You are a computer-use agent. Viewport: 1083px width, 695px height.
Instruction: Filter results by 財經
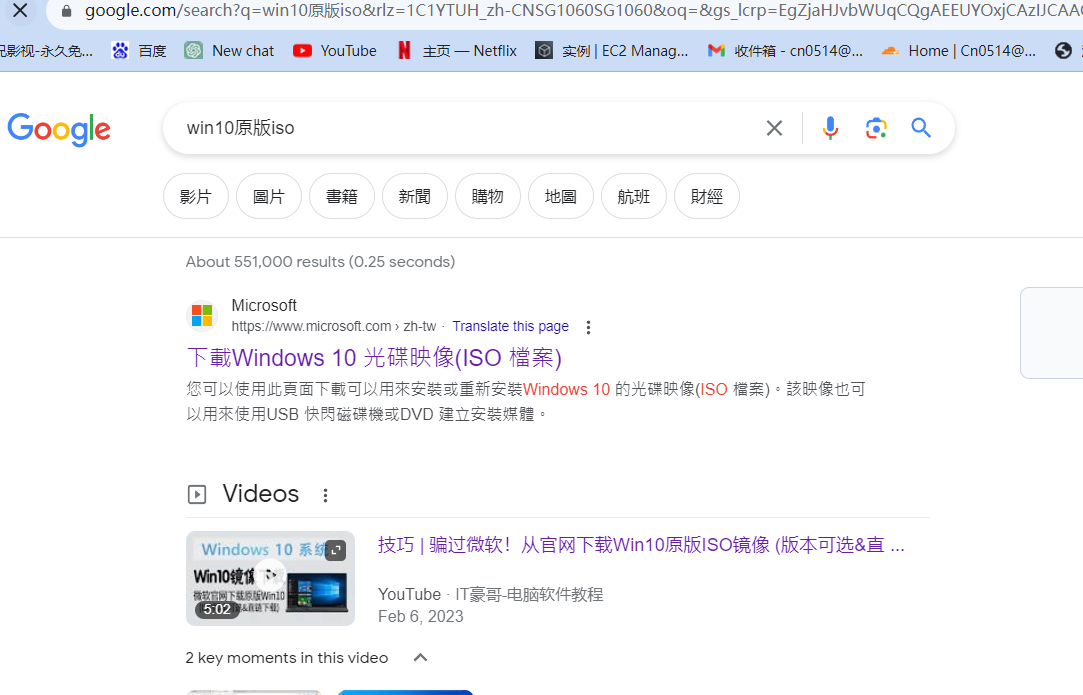[x=707, y=196]
